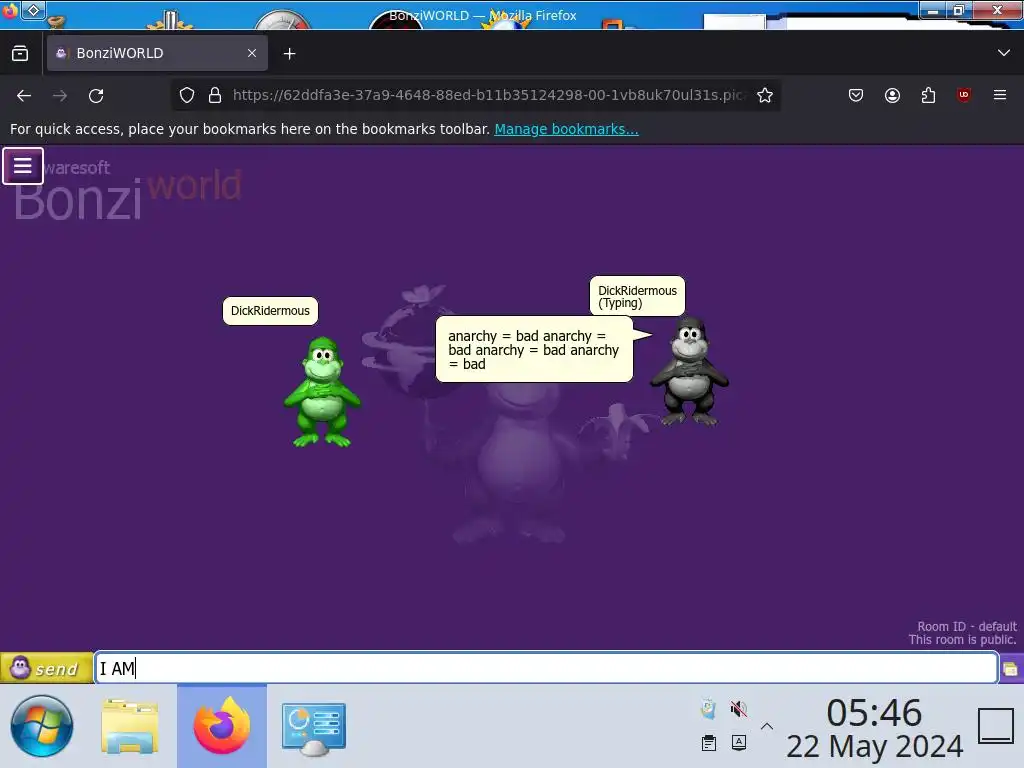
Task: Expand hidden system tray icons arrow
Action: click(767, 726)
